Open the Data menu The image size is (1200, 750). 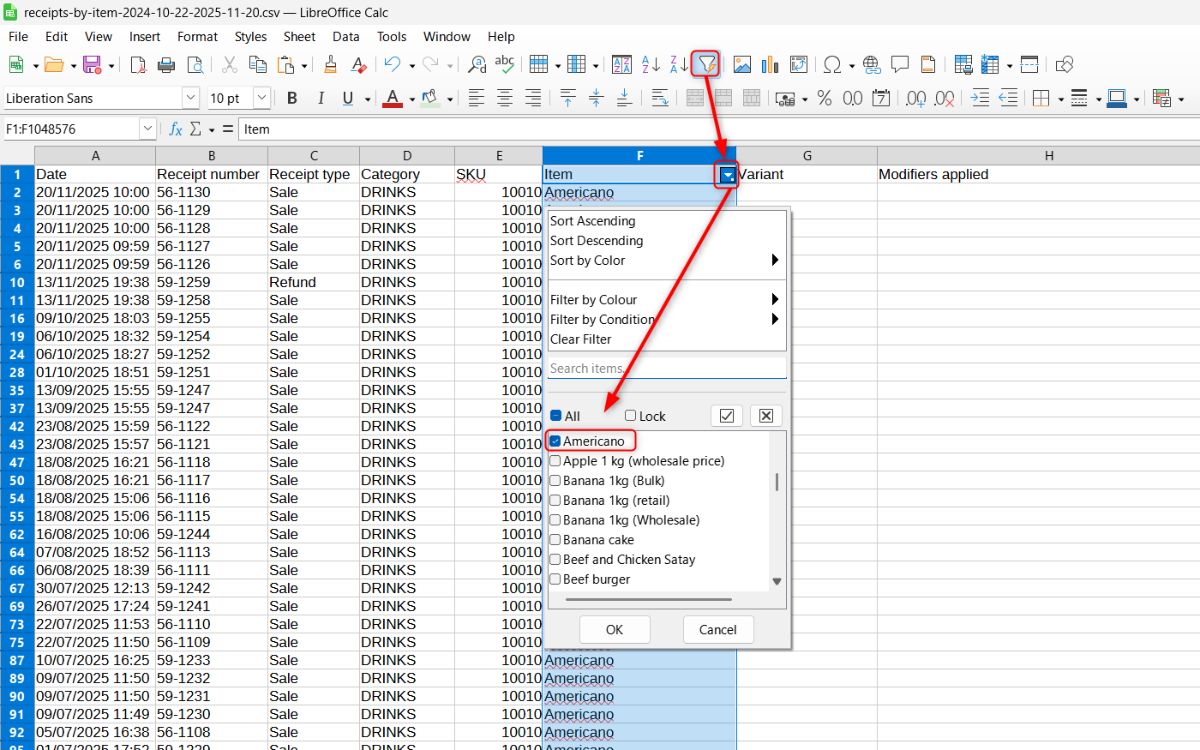click(346, 37)
